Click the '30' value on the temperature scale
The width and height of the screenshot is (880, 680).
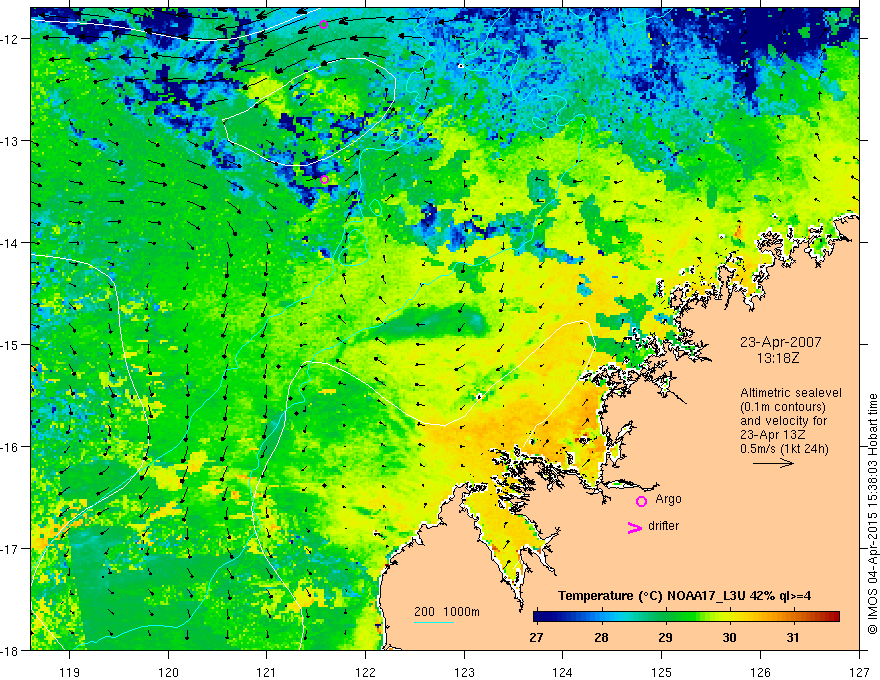click(729, 637)
